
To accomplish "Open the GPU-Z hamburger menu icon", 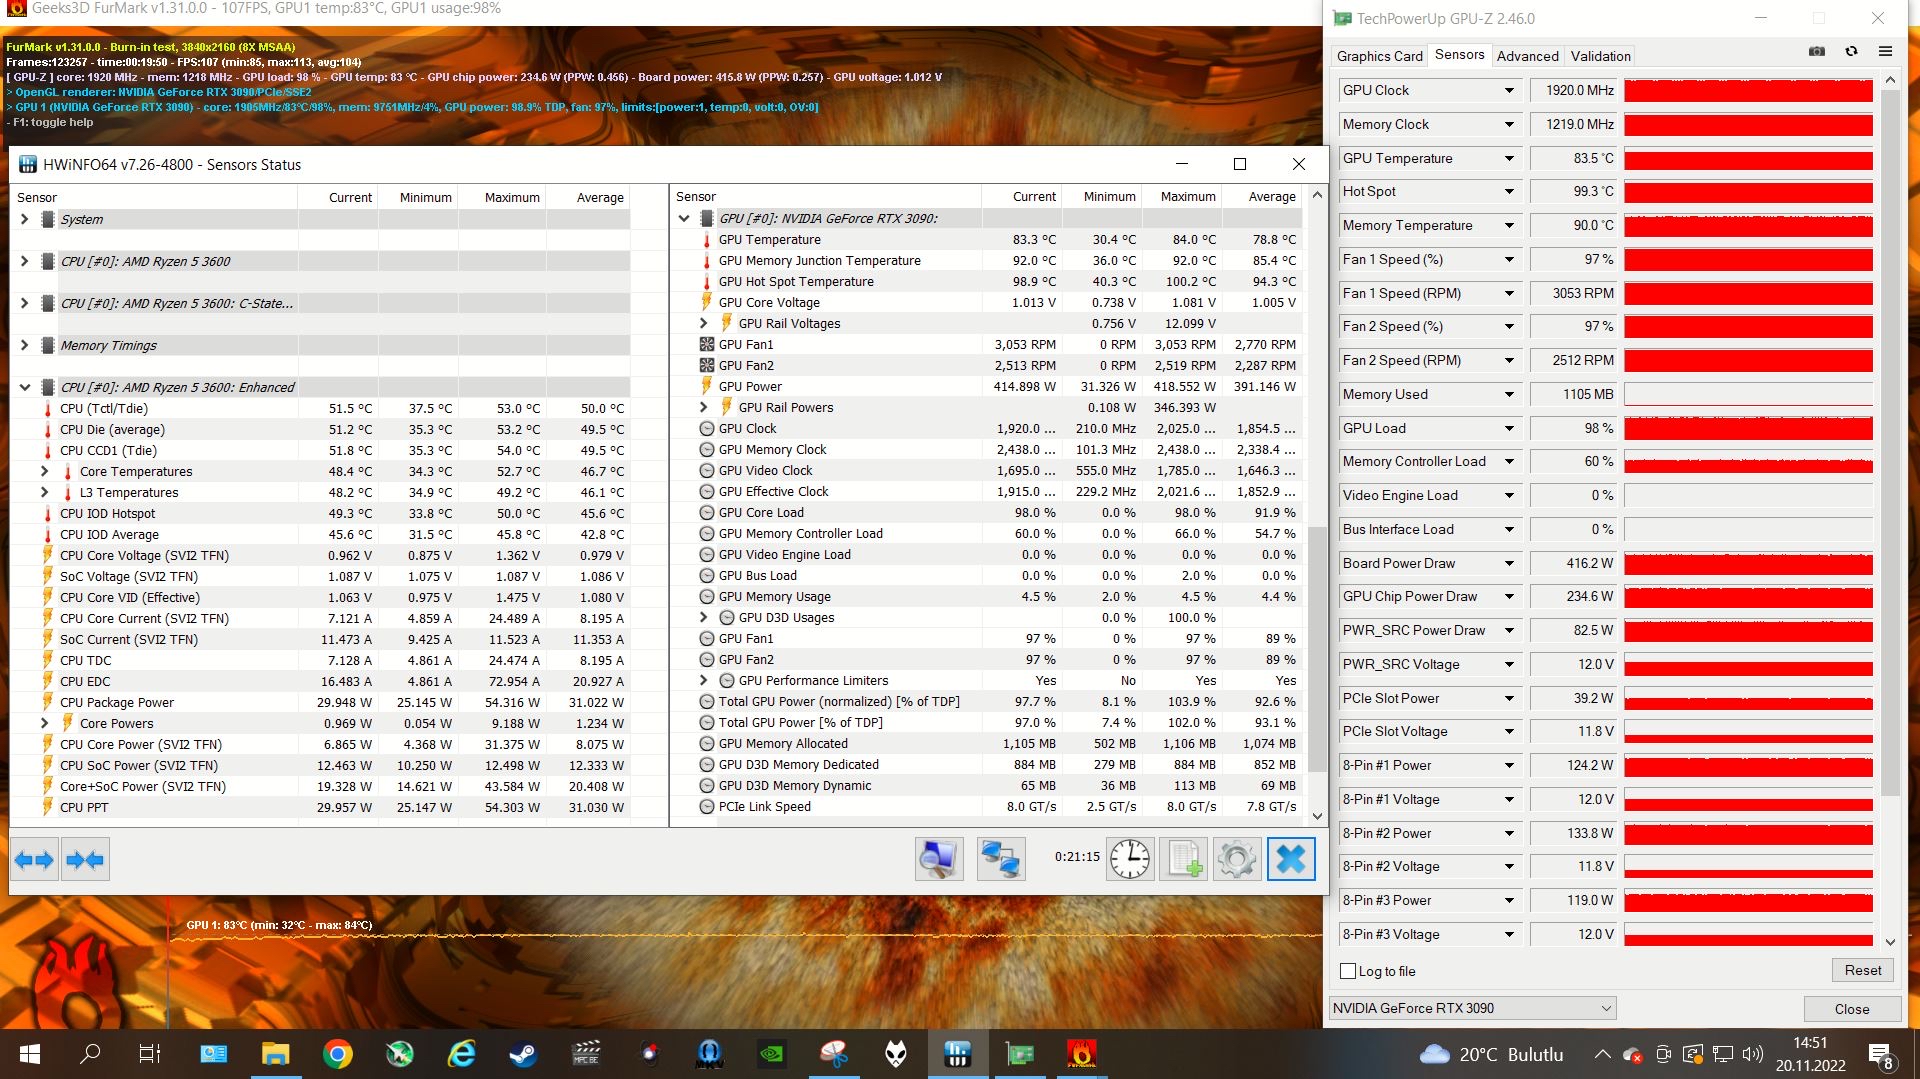I will pos(1885,51).
